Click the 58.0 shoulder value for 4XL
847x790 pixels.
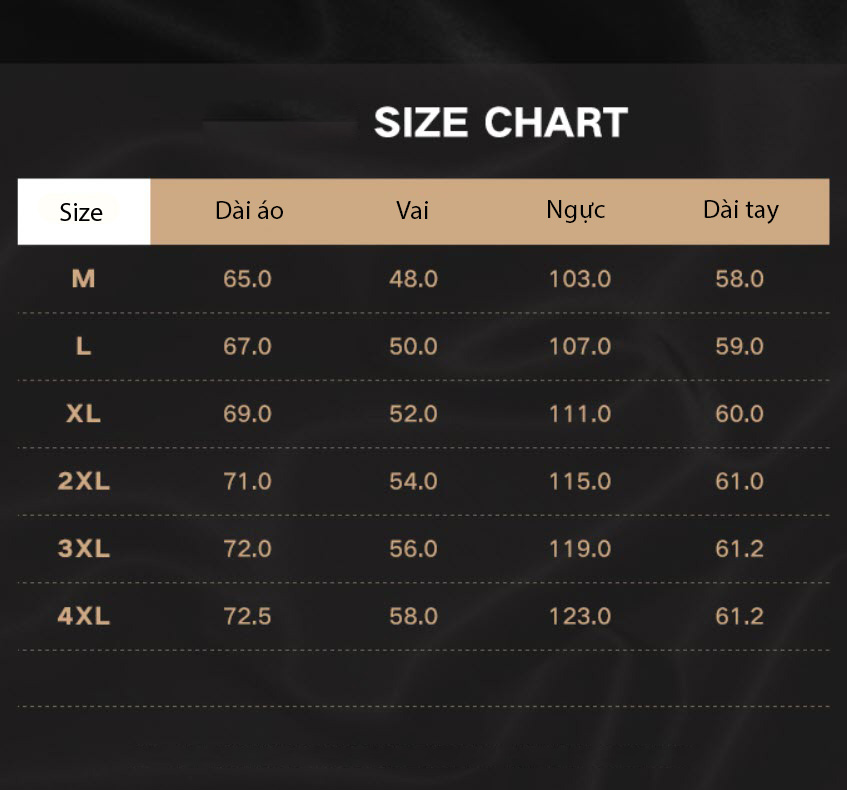[413, 617]
